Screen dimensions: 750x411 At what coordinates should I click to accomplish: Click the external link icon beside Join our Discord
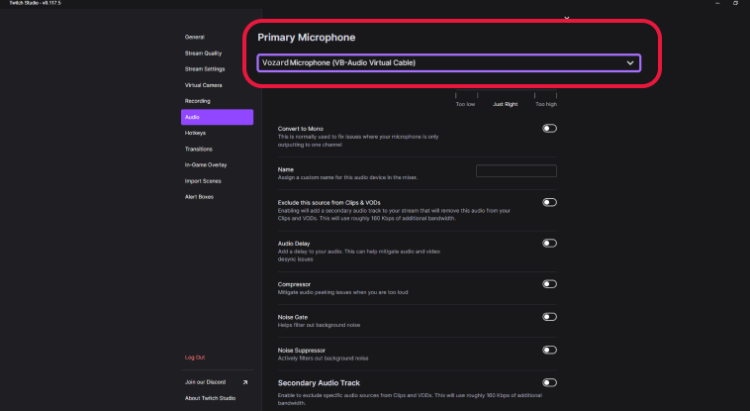tap(244, 382)
